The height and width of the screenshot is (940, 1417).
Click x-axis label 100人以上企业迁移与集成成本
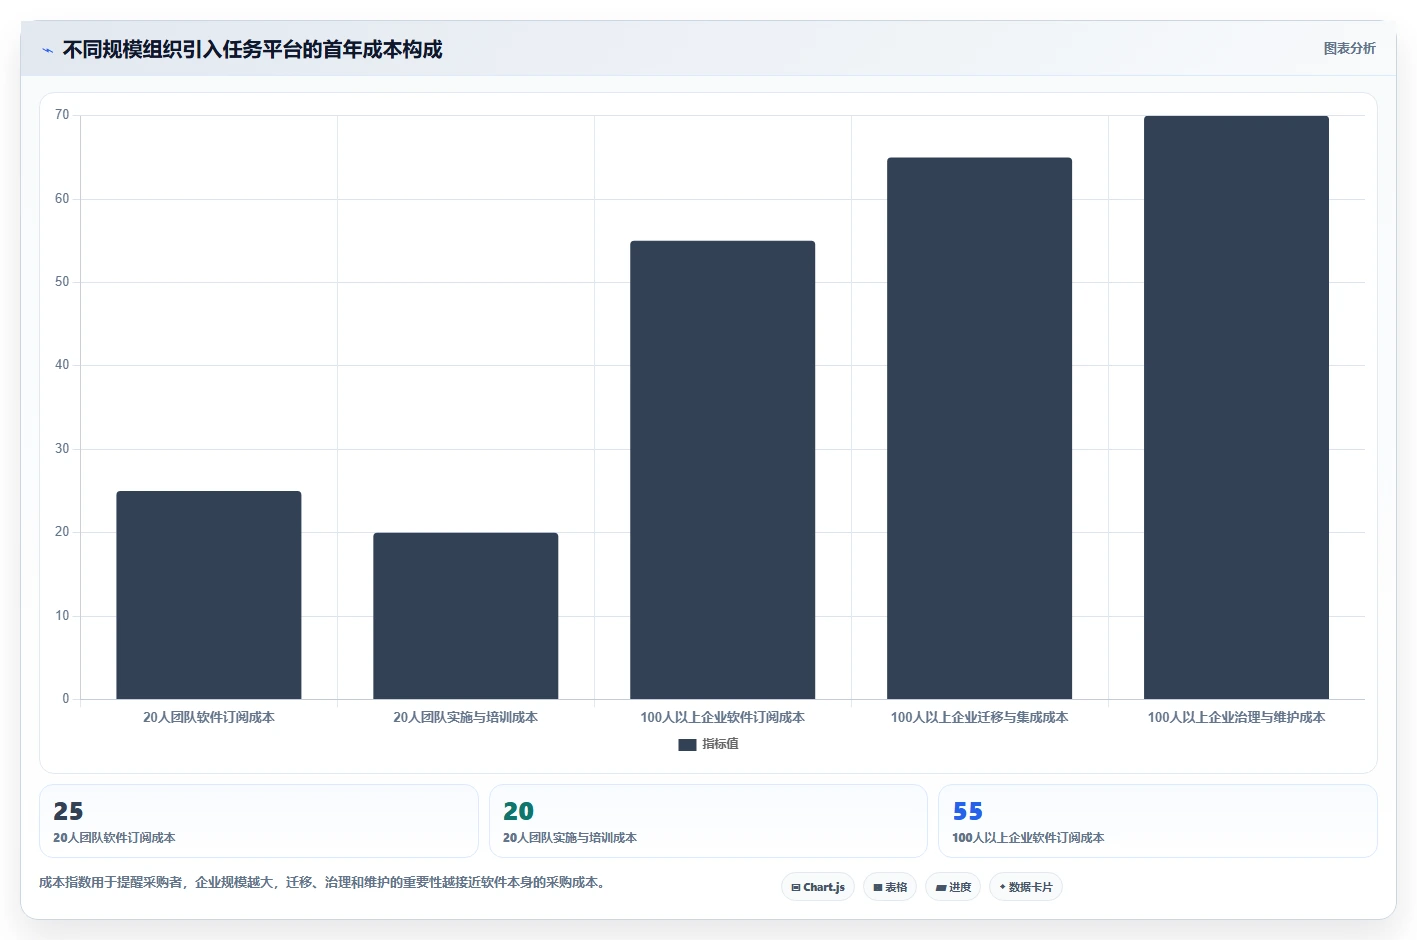979,717
